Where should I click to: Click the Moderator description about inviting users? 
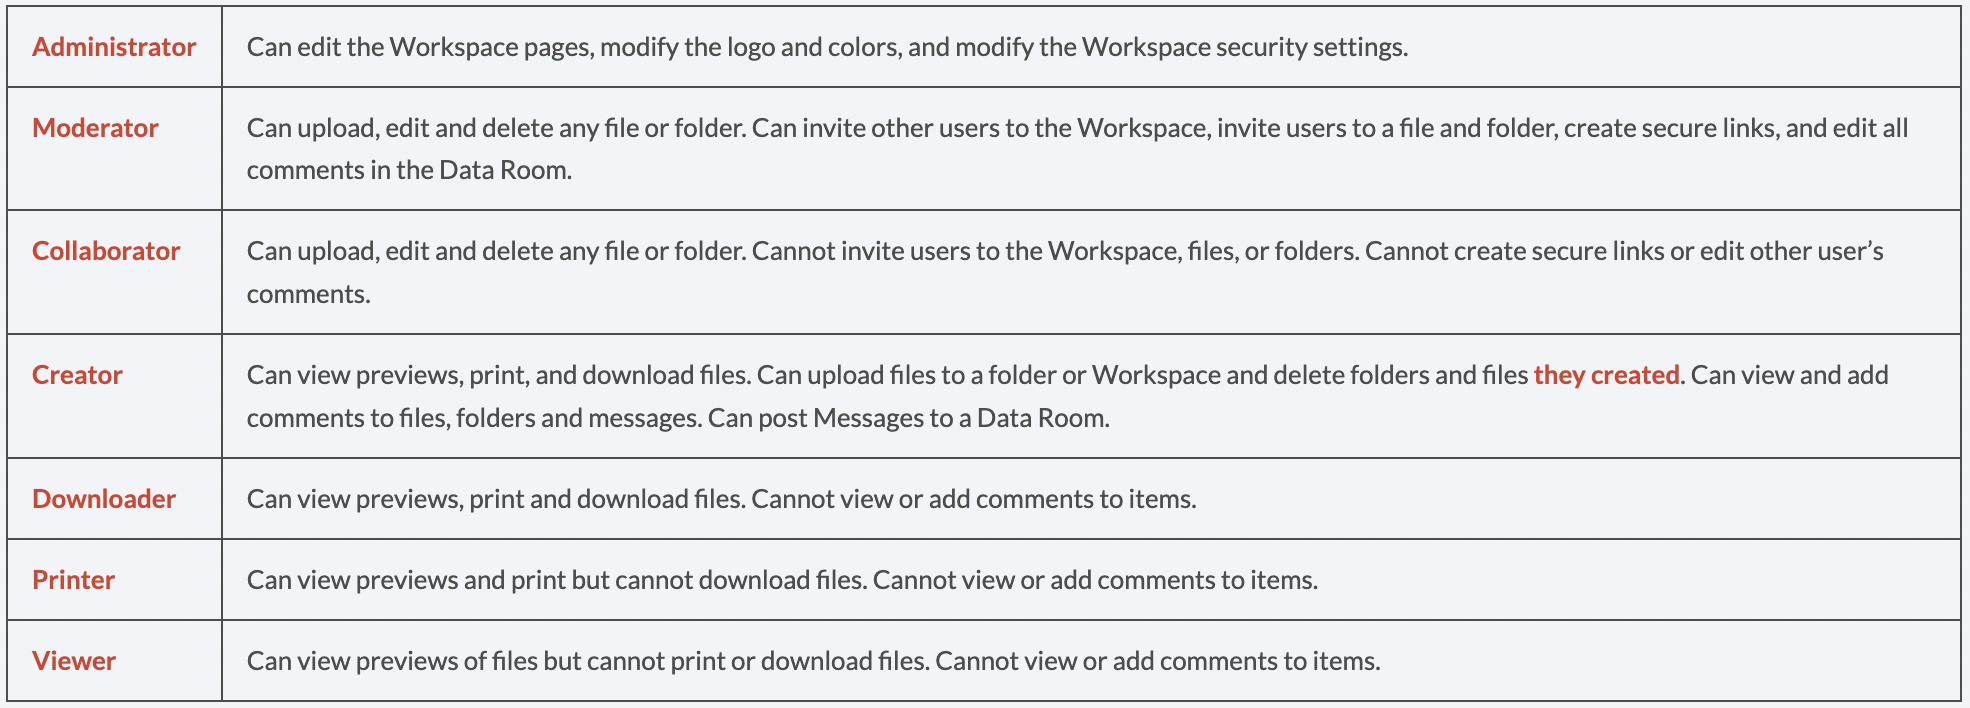point(1077,149)
